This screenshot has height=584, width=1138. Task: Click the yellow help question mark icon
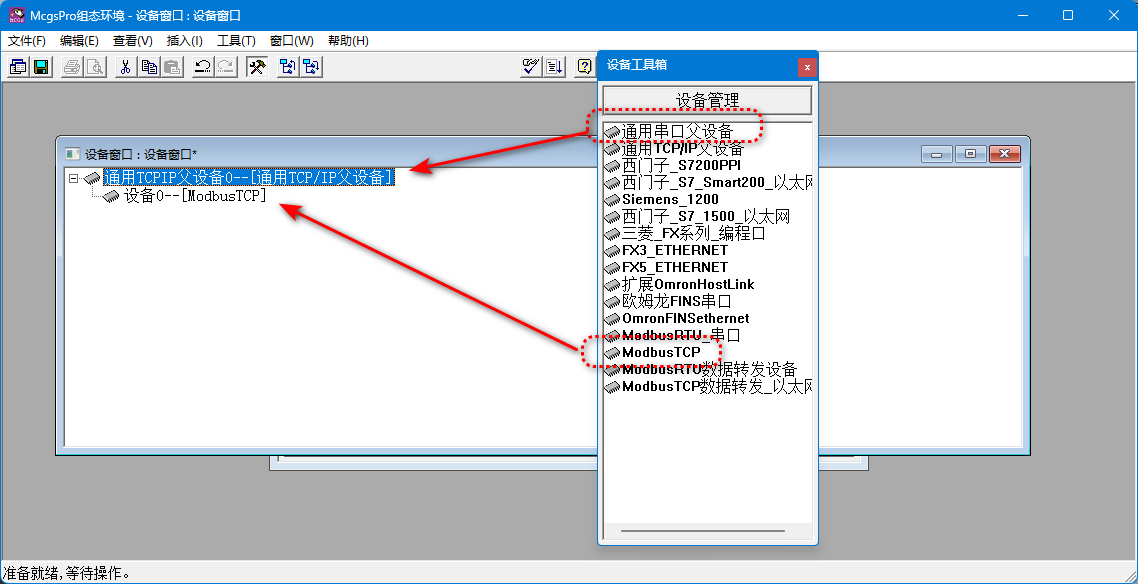click(x=584, y=67)
